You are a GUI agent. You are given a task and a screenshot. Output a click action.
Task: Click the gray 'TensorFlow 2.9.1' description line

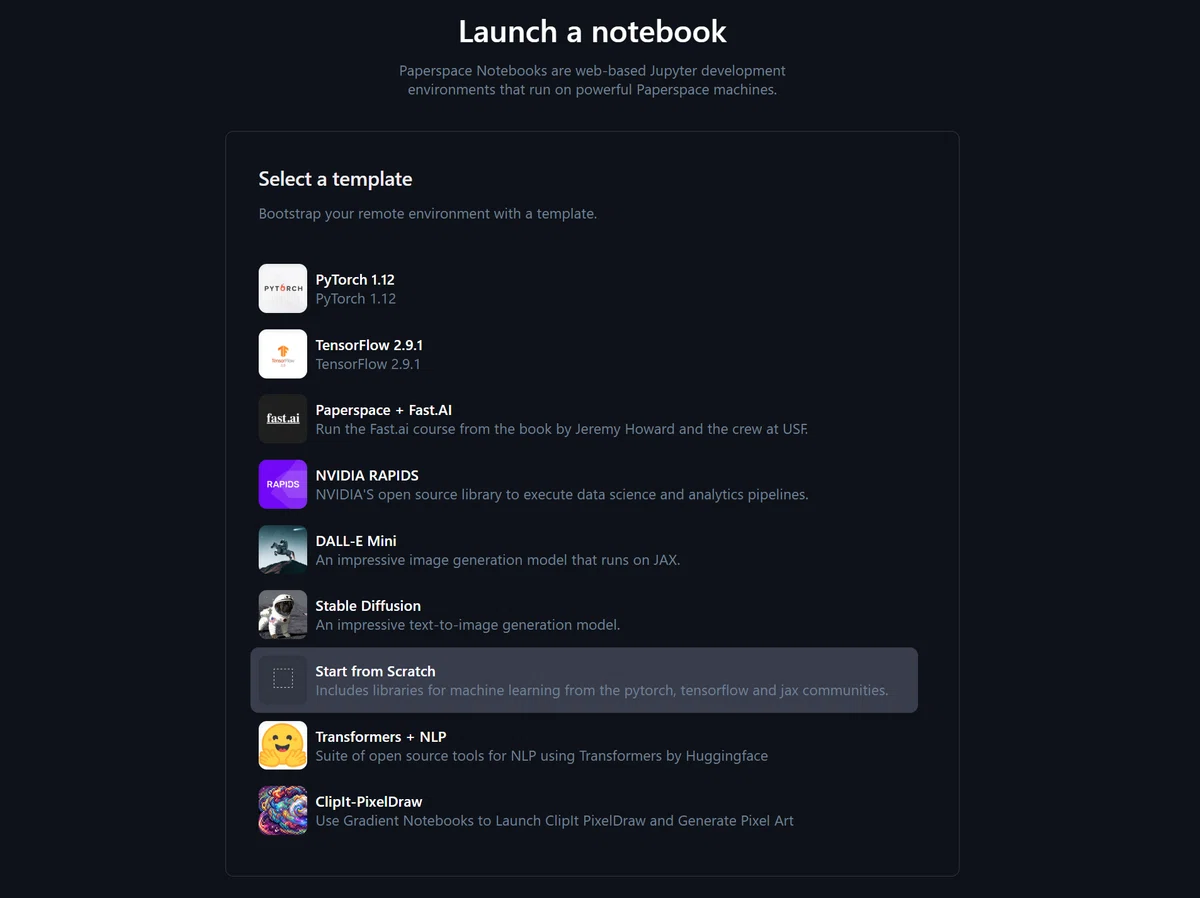click(x=368, y=364)
